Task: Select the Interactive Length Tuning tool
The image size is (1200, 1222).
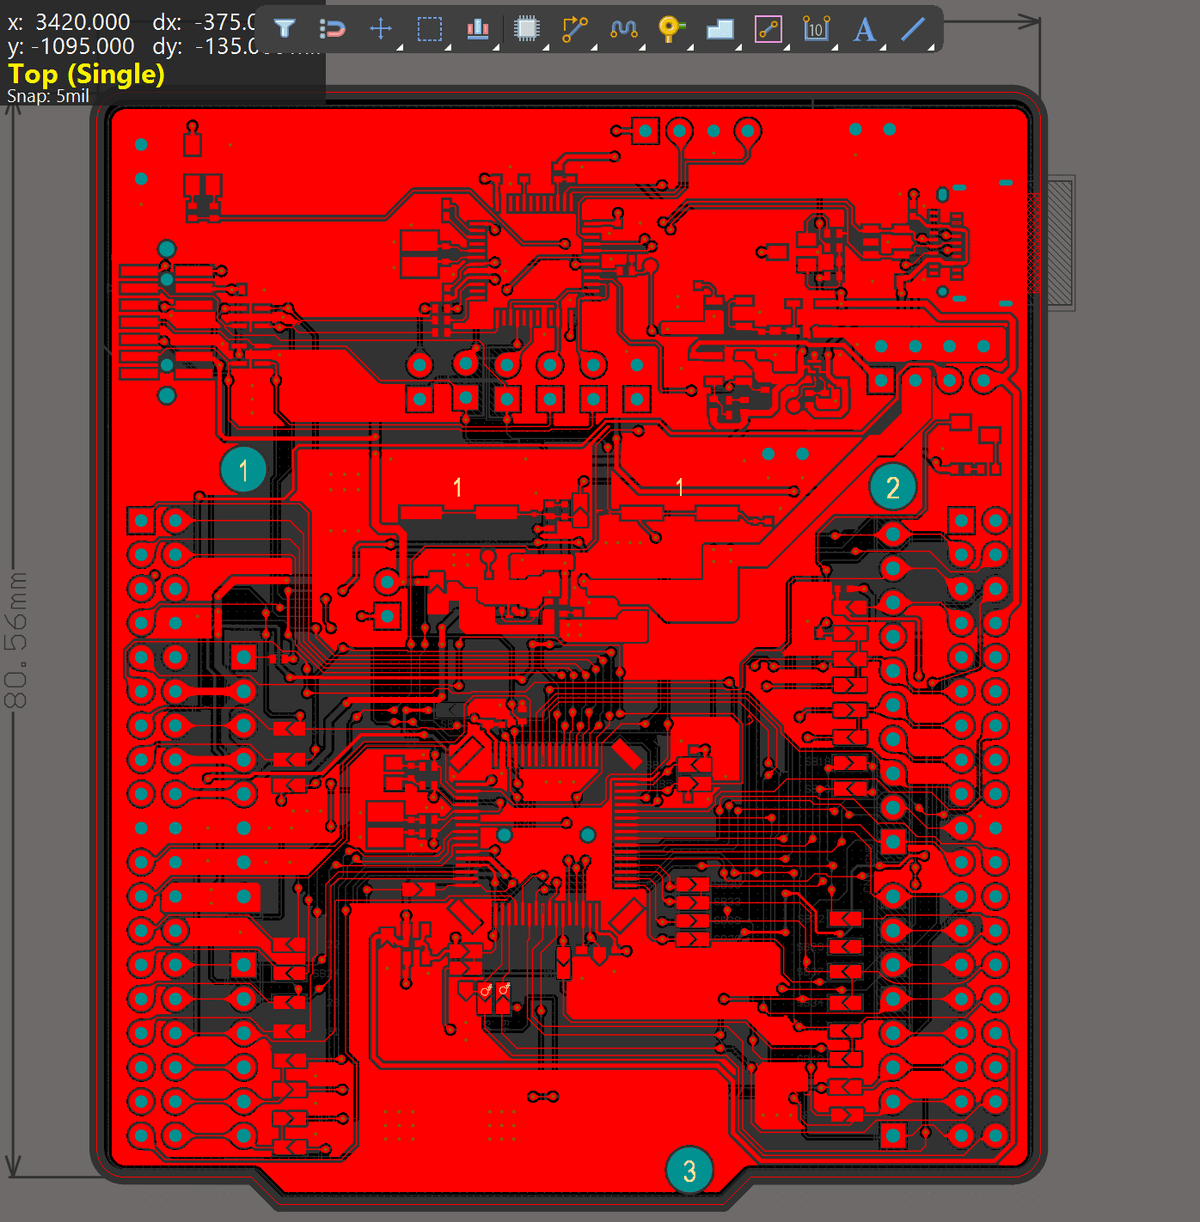Action: tap(624, 29)
